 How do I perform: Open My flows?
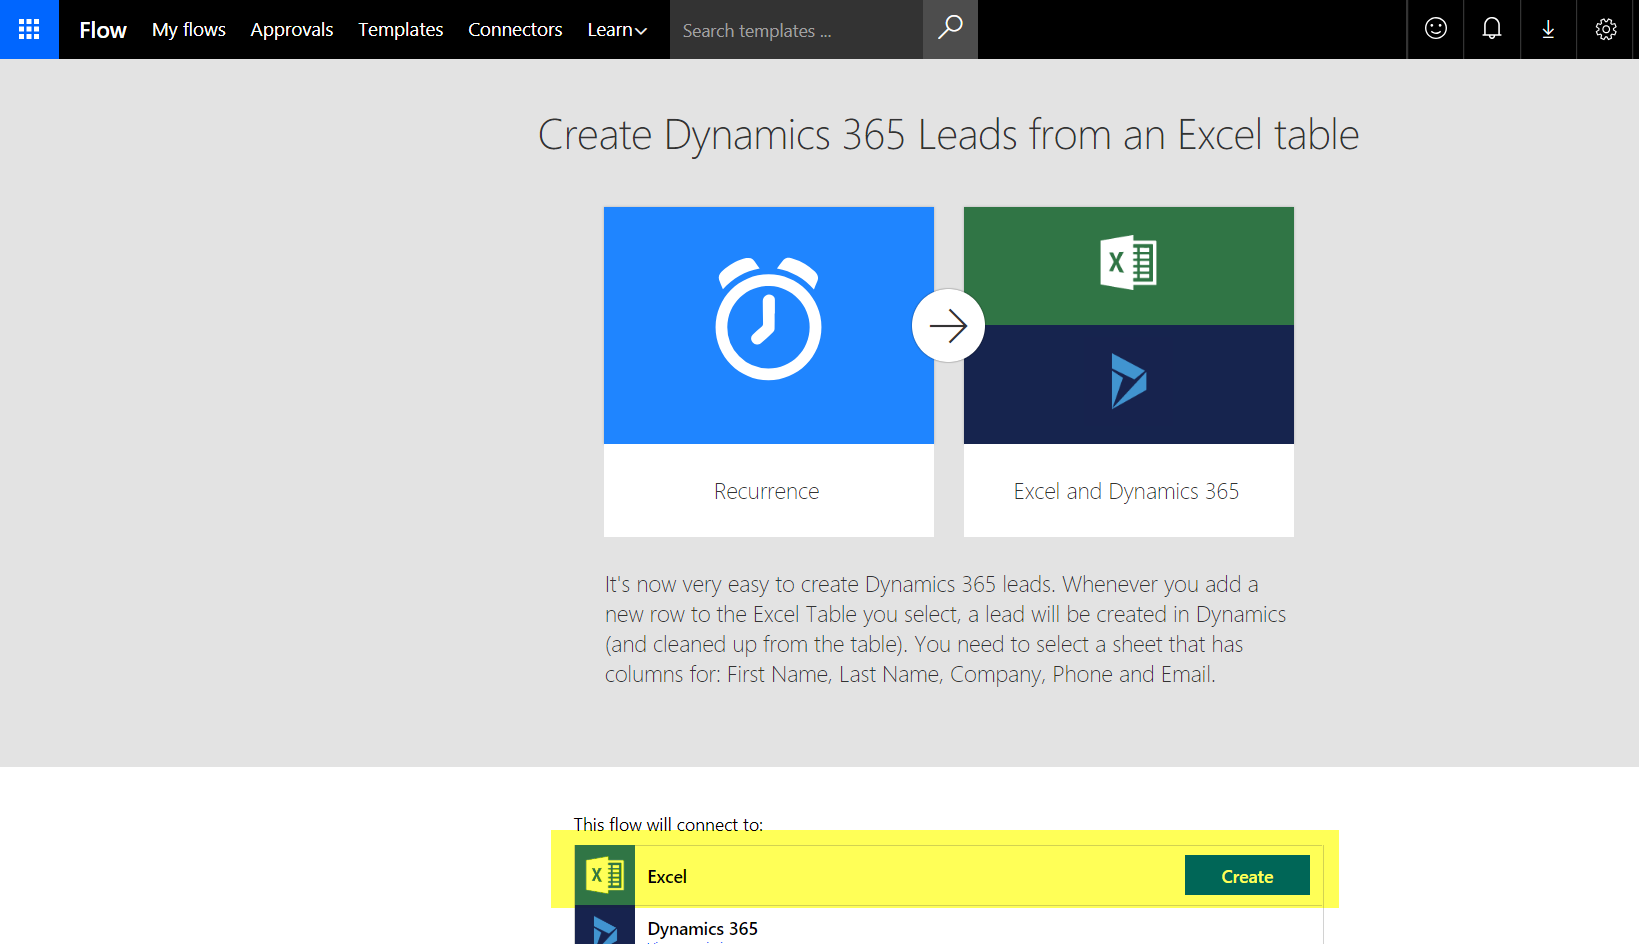189,30
